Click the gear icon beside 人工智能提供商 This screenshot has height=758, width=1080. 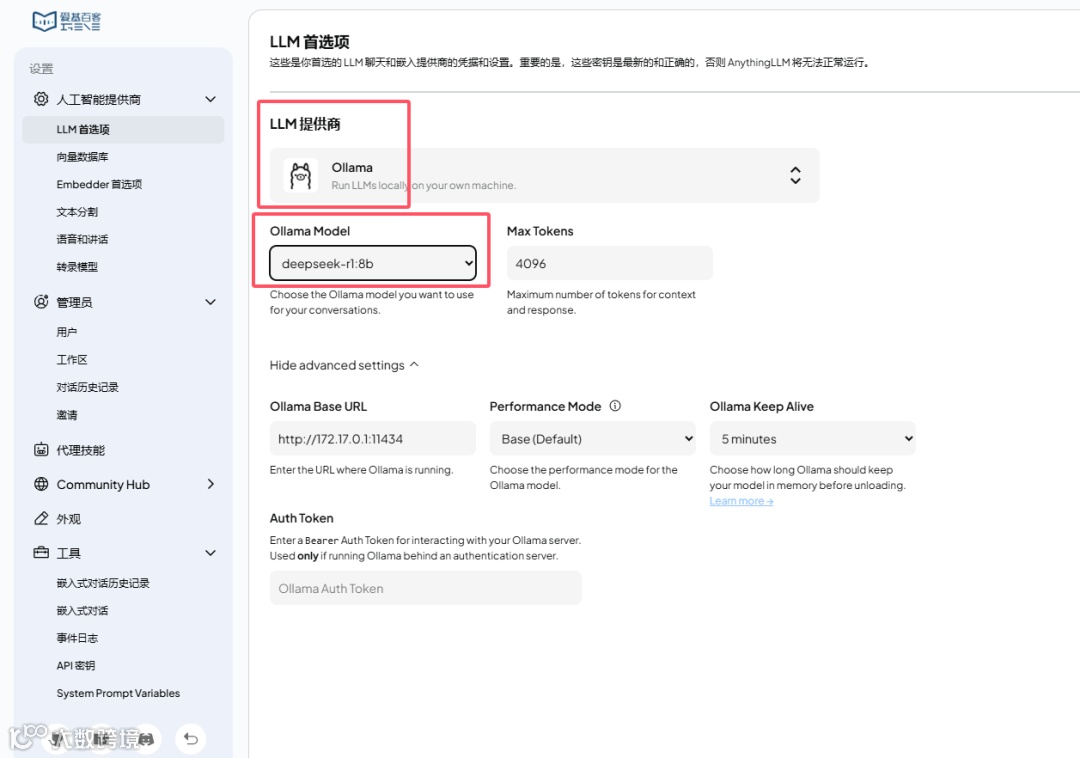pyautogui.click(x=41, y=99)
